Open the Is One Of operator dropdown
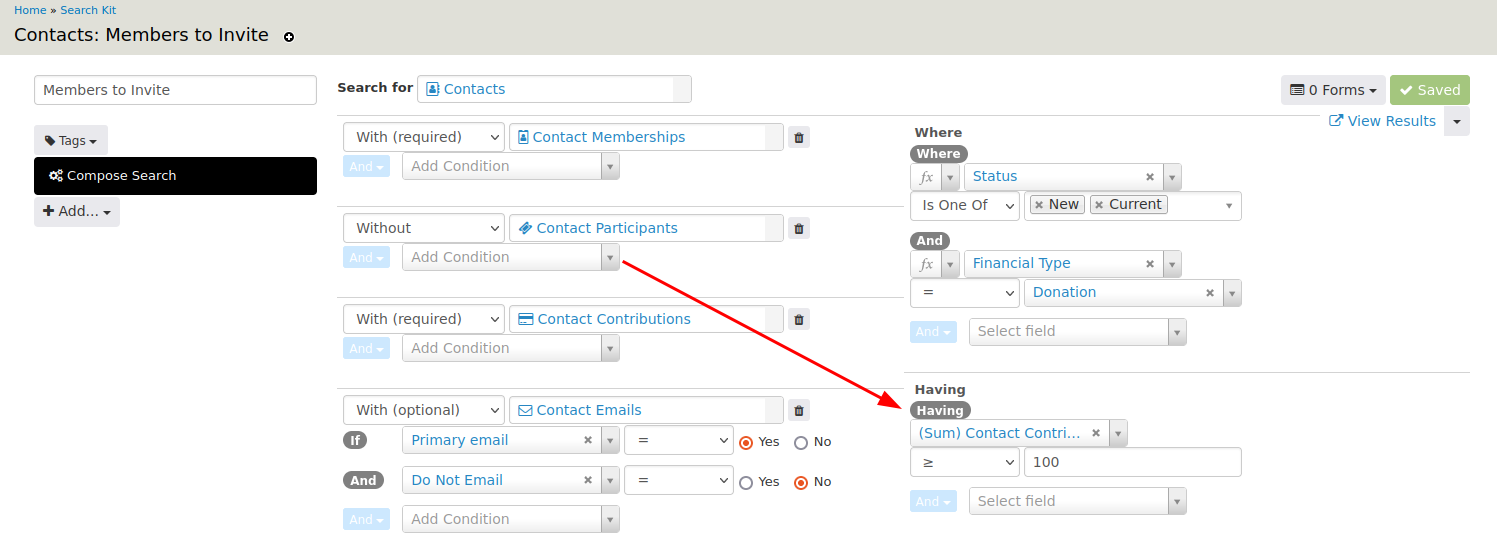Viewport: 1497px width, 540px height. coord(964,205)
